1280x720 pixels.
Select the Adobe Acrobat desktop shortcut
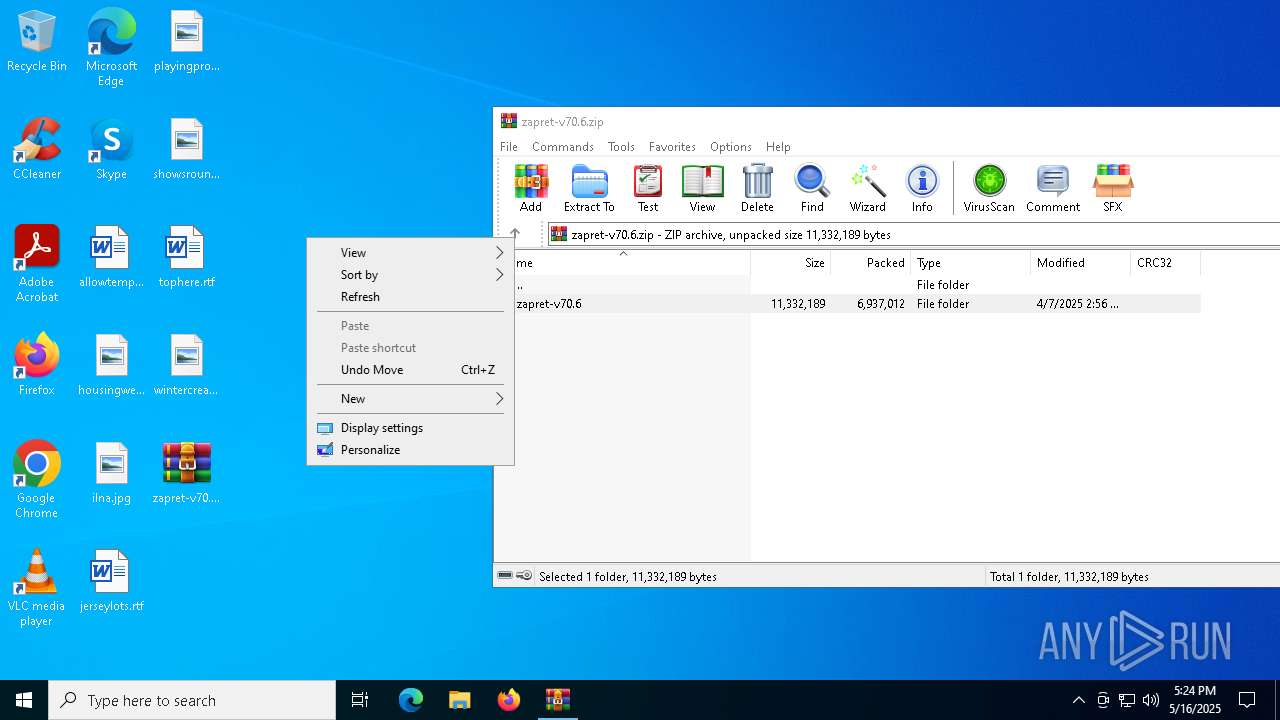pos(37,264)
